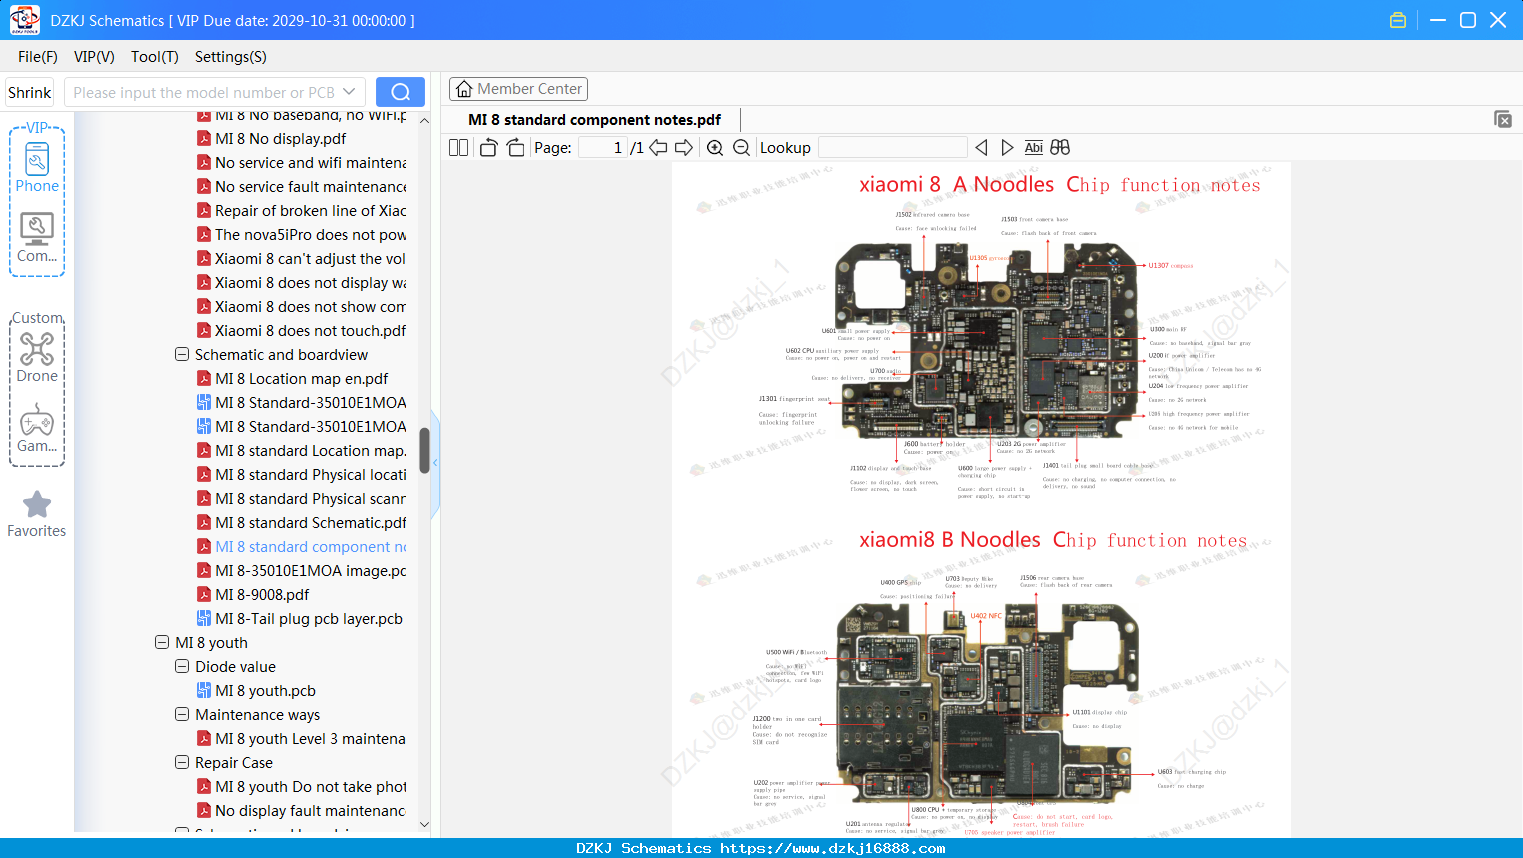Open the Phone category in the sidebar
The image size is (1523, 858).
[37, 167]
